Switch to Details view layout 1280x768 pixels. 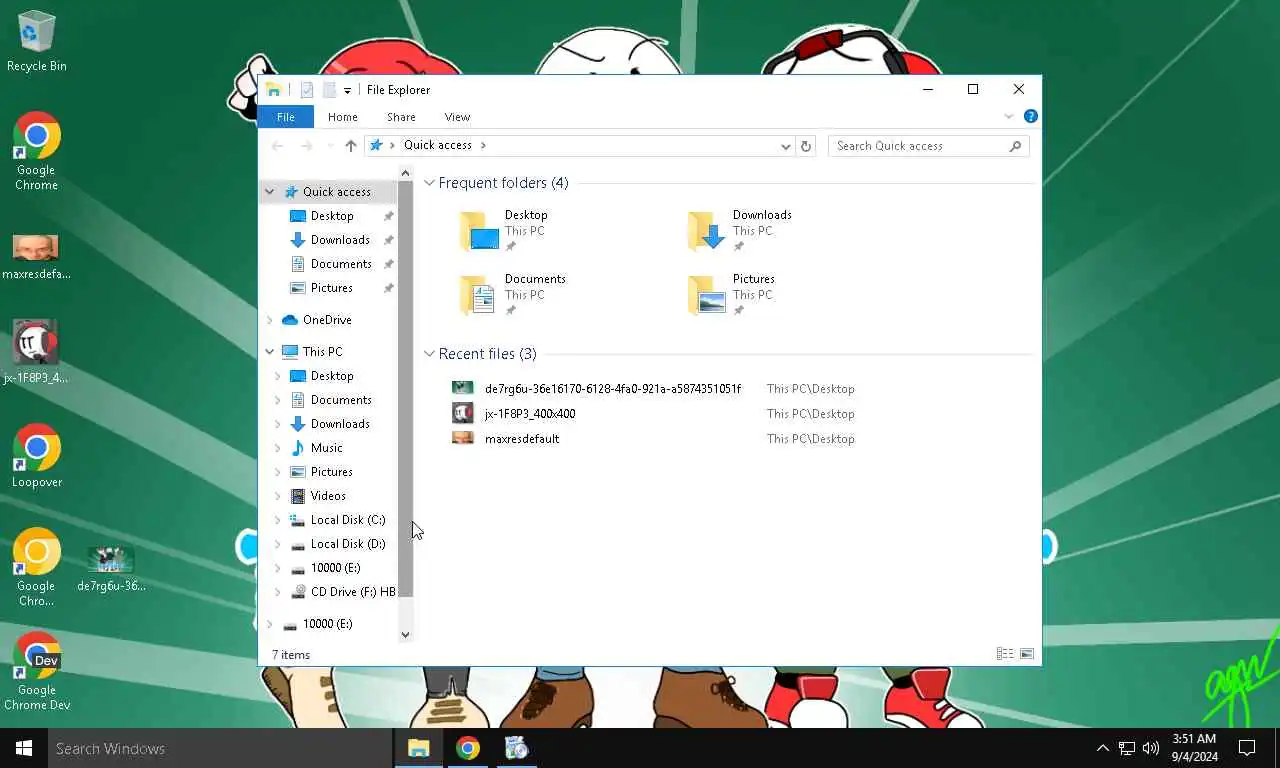(x=1005, y=654)
